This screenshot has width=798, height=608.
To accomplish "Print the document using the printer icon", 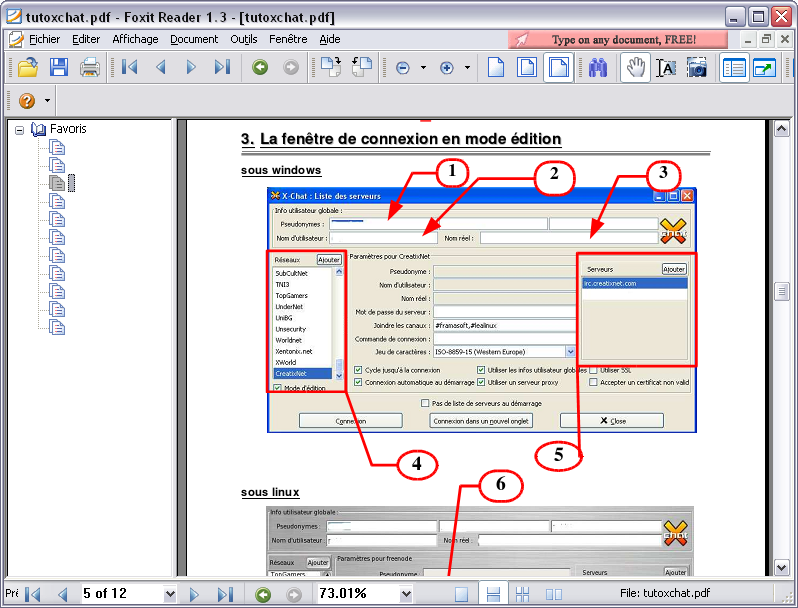I will click(x=90, y=67).
